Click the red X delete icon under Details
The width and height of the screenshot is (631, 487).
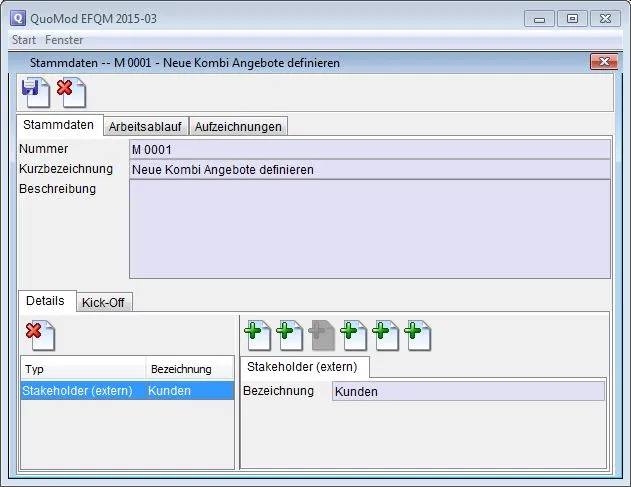[x=39, y=334]
